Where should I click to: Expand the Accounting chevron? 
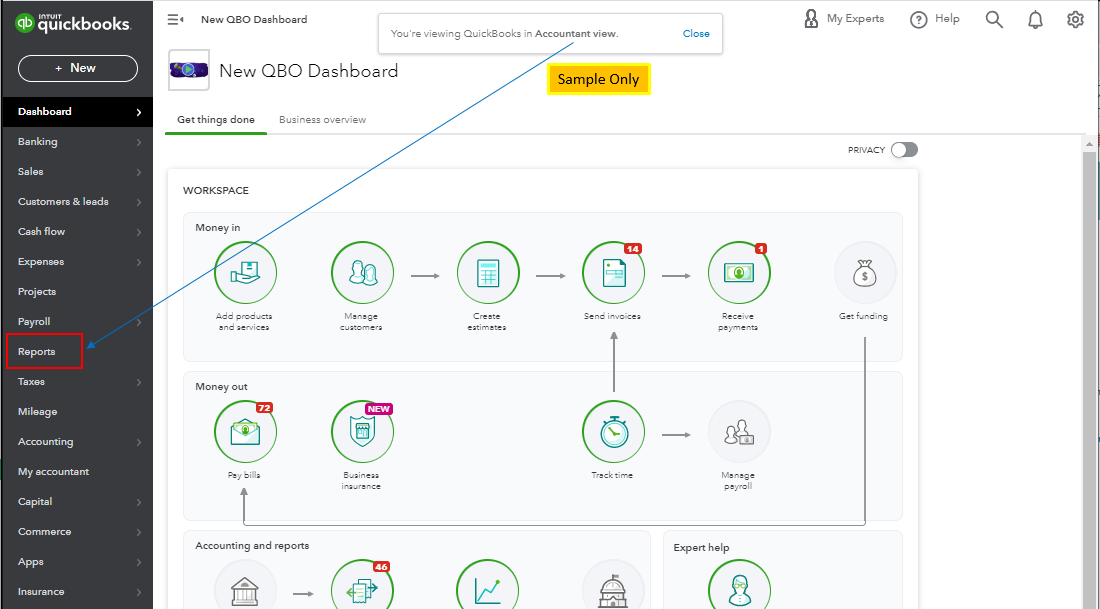139,443
